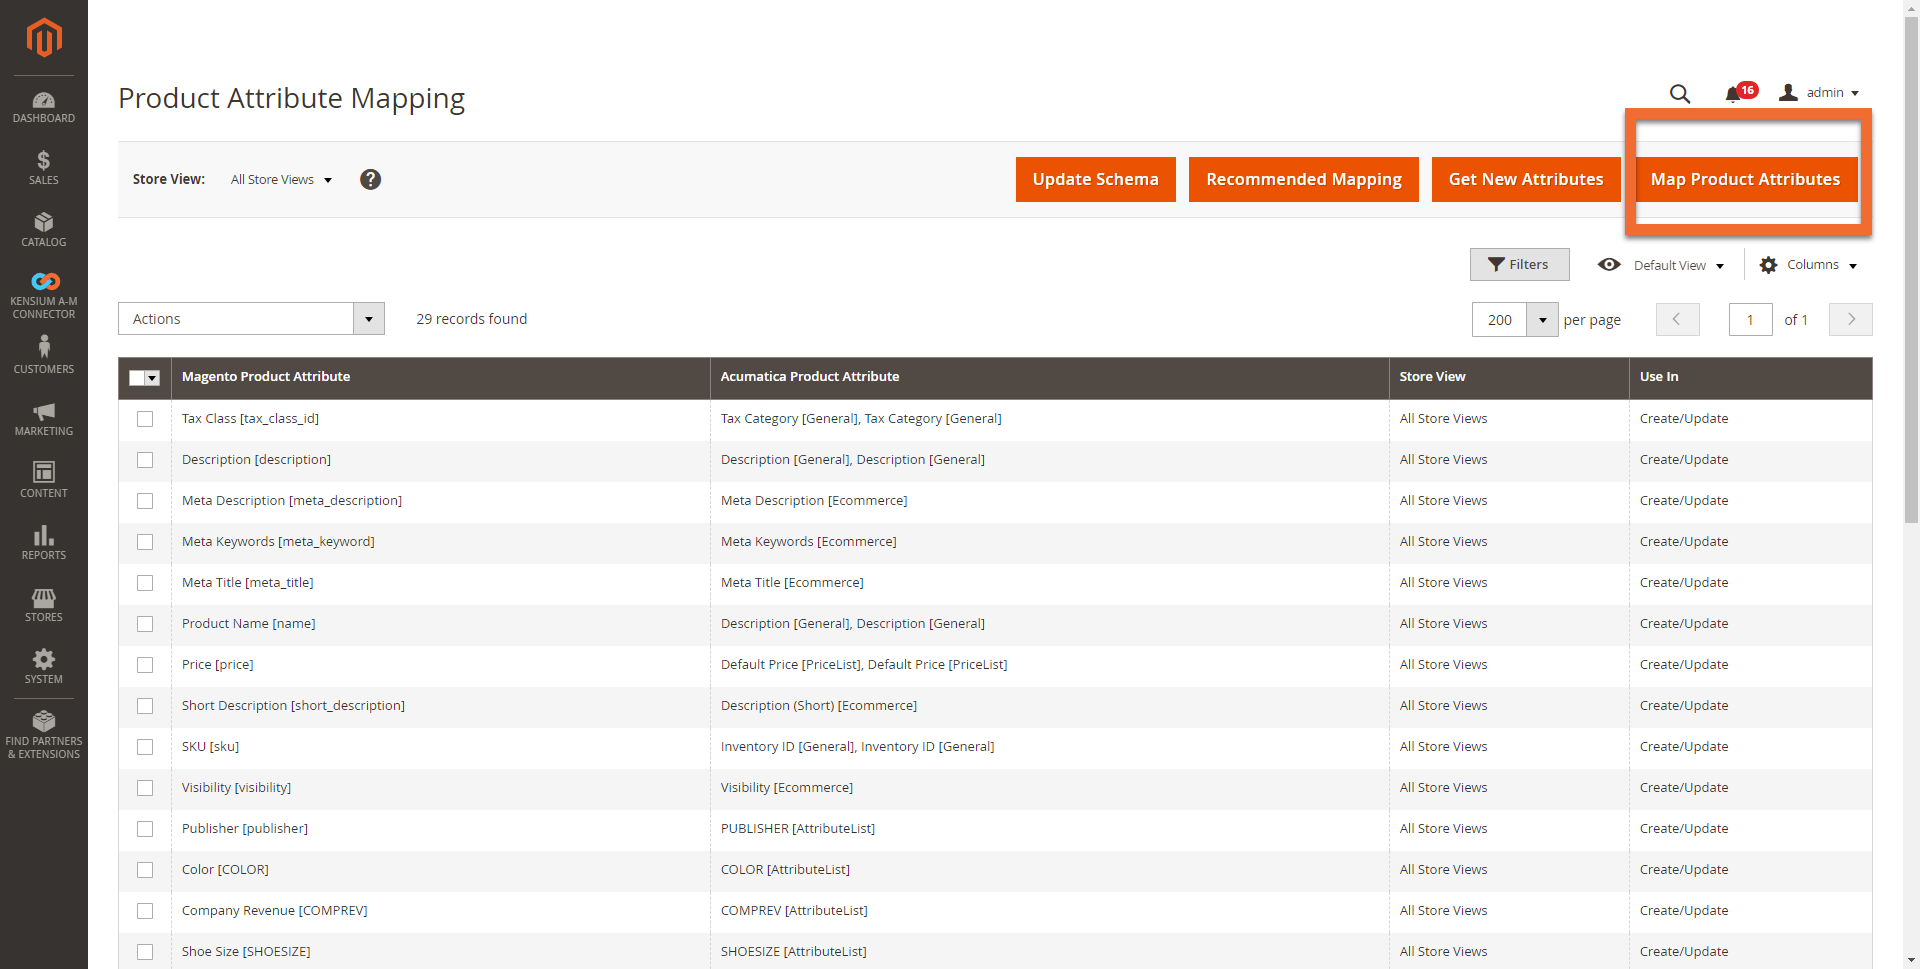Open Kensium A-M Connector menu
The width and height of the screenshot is (1920, 969).
point(44,295)
